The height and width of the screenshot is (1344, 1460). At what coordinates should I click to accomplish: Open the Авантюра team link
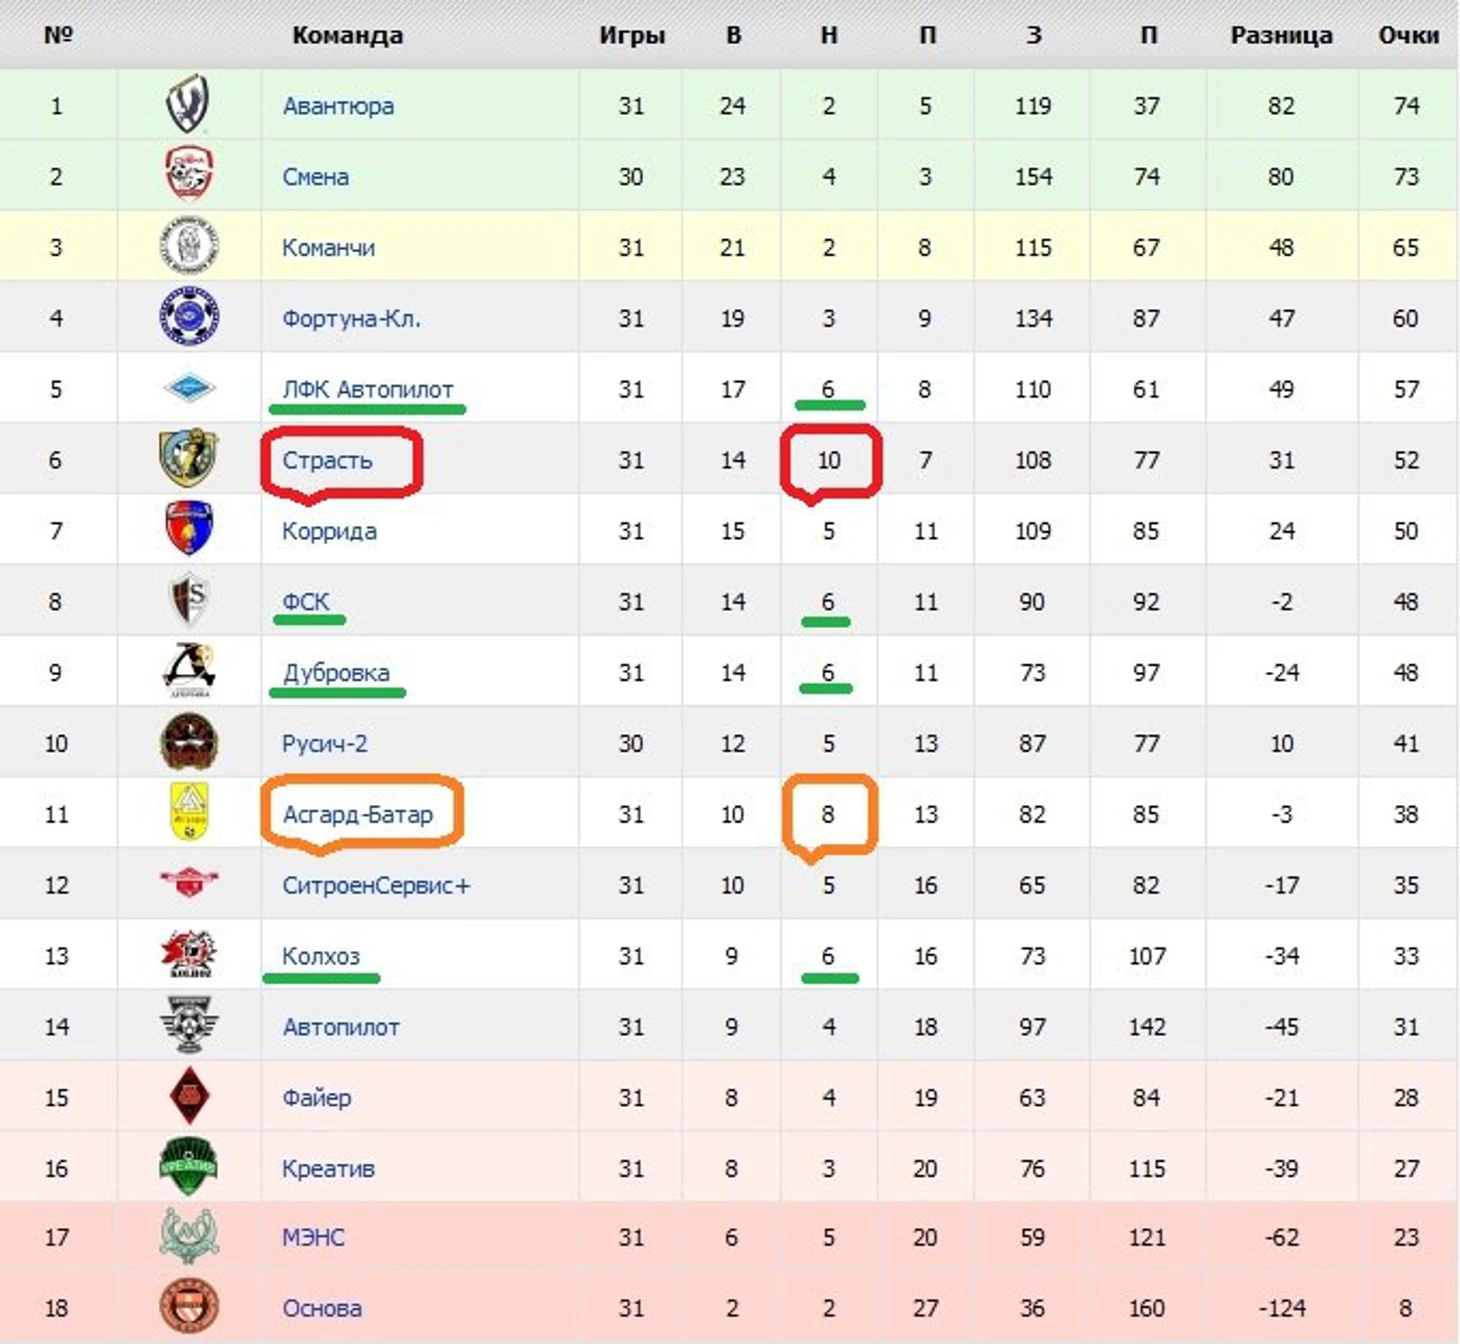click(338, 105)
